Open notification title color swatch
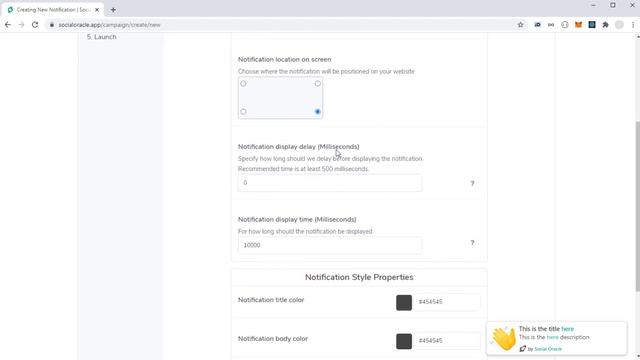Screen dimensions: 640x360 pos(404,302)
